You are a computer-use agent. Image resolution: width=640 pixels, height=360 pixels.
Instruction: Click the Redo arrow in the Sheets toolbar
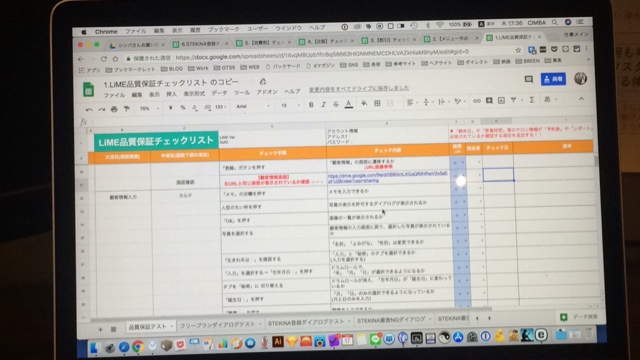pyautogui.click(x=102, y=109)
